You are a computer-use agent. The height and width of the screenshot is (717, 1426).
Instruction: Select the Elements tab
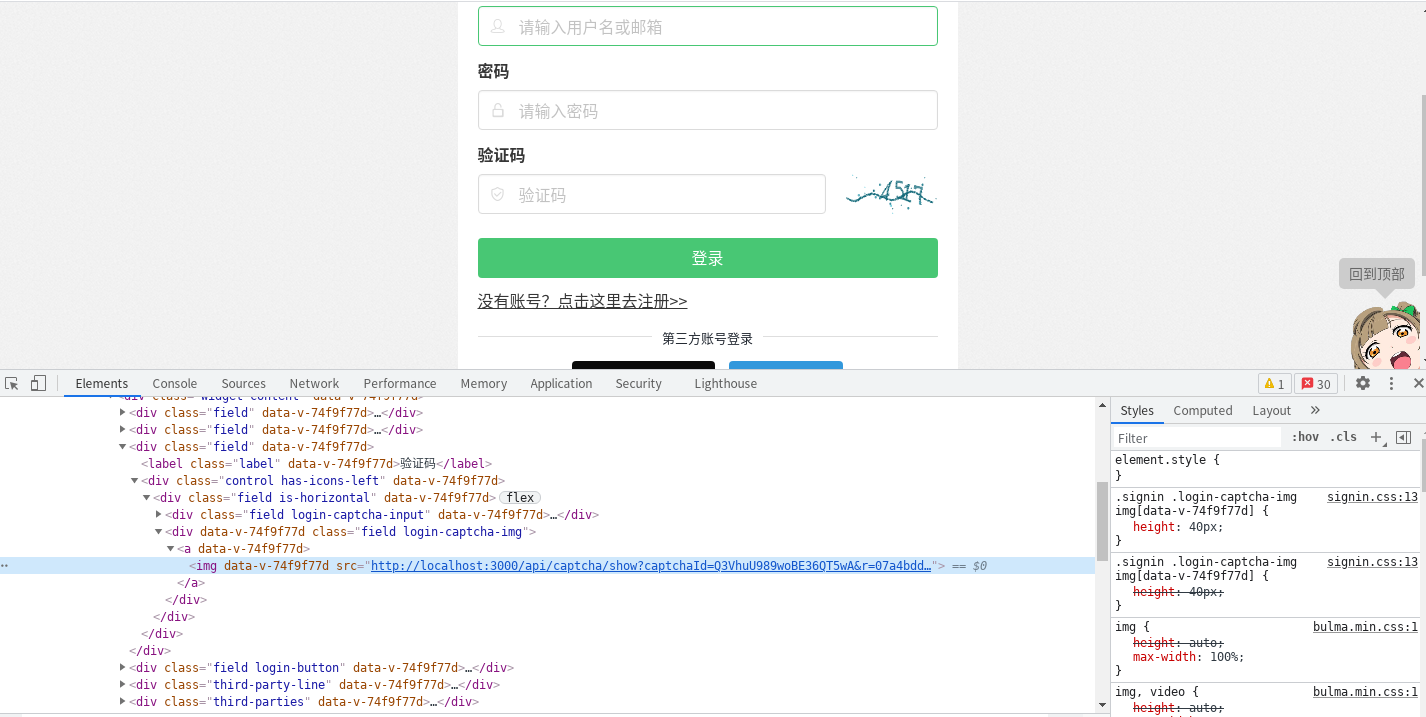coord(102,383)
